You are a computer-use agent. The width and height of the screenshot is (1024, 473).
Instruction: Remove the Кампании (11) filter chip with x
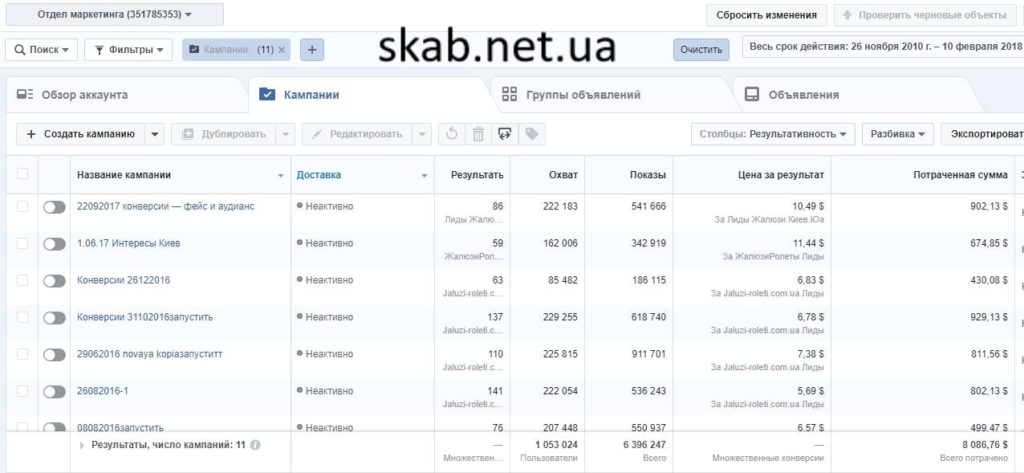point(282,49)
